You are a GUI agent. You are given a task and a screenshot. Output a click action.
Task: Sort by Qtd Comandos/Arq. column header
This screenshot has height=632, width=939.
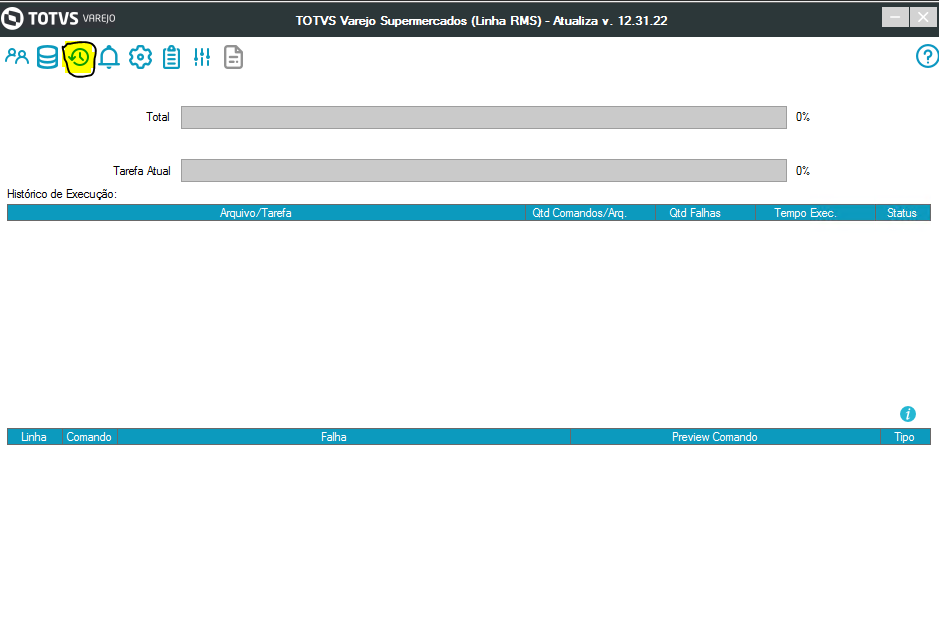coord(590,213)
